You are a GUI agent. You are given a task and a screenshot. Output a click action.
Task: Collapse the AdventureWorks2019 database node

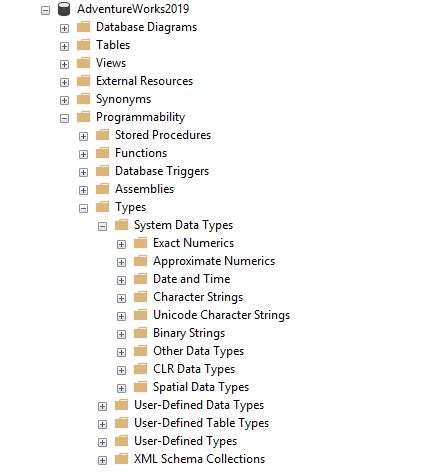coord(45,10)
